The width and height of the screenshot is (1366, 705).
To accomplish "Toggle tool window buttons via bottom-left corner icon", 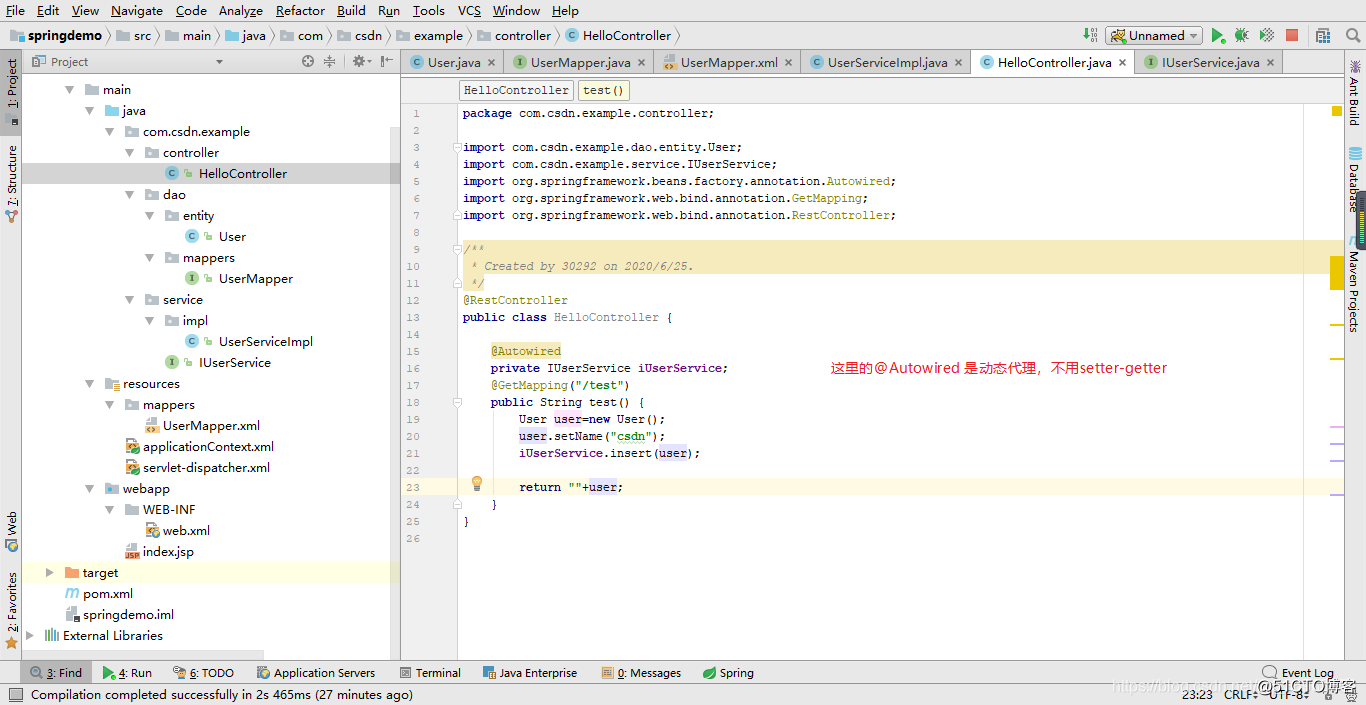I will pyautogui.click(x=15, y=694).
